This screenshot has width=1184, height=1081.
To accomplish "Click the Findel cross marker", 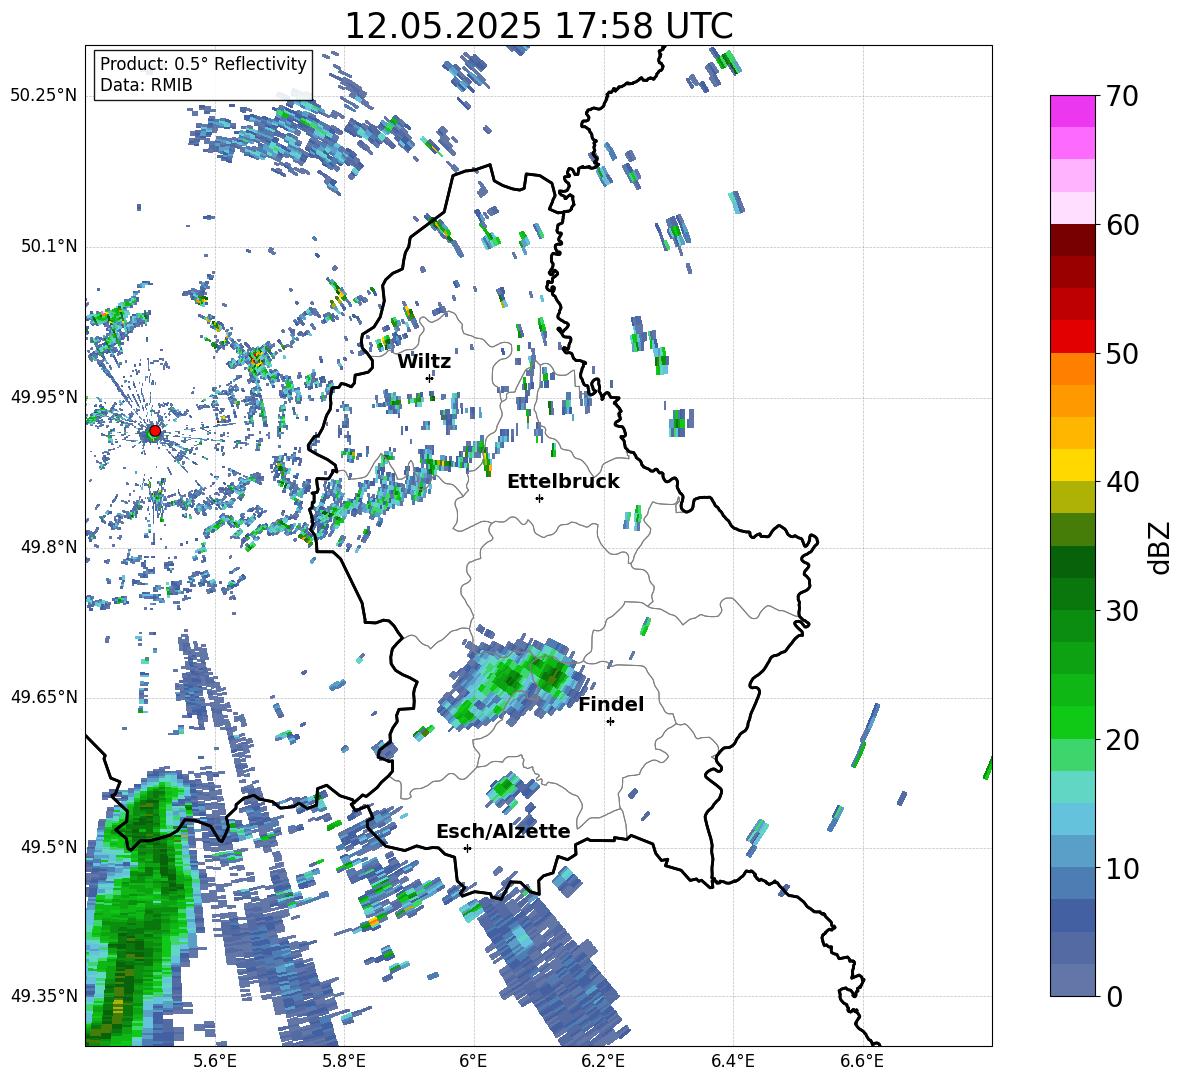I will [611, 722].
